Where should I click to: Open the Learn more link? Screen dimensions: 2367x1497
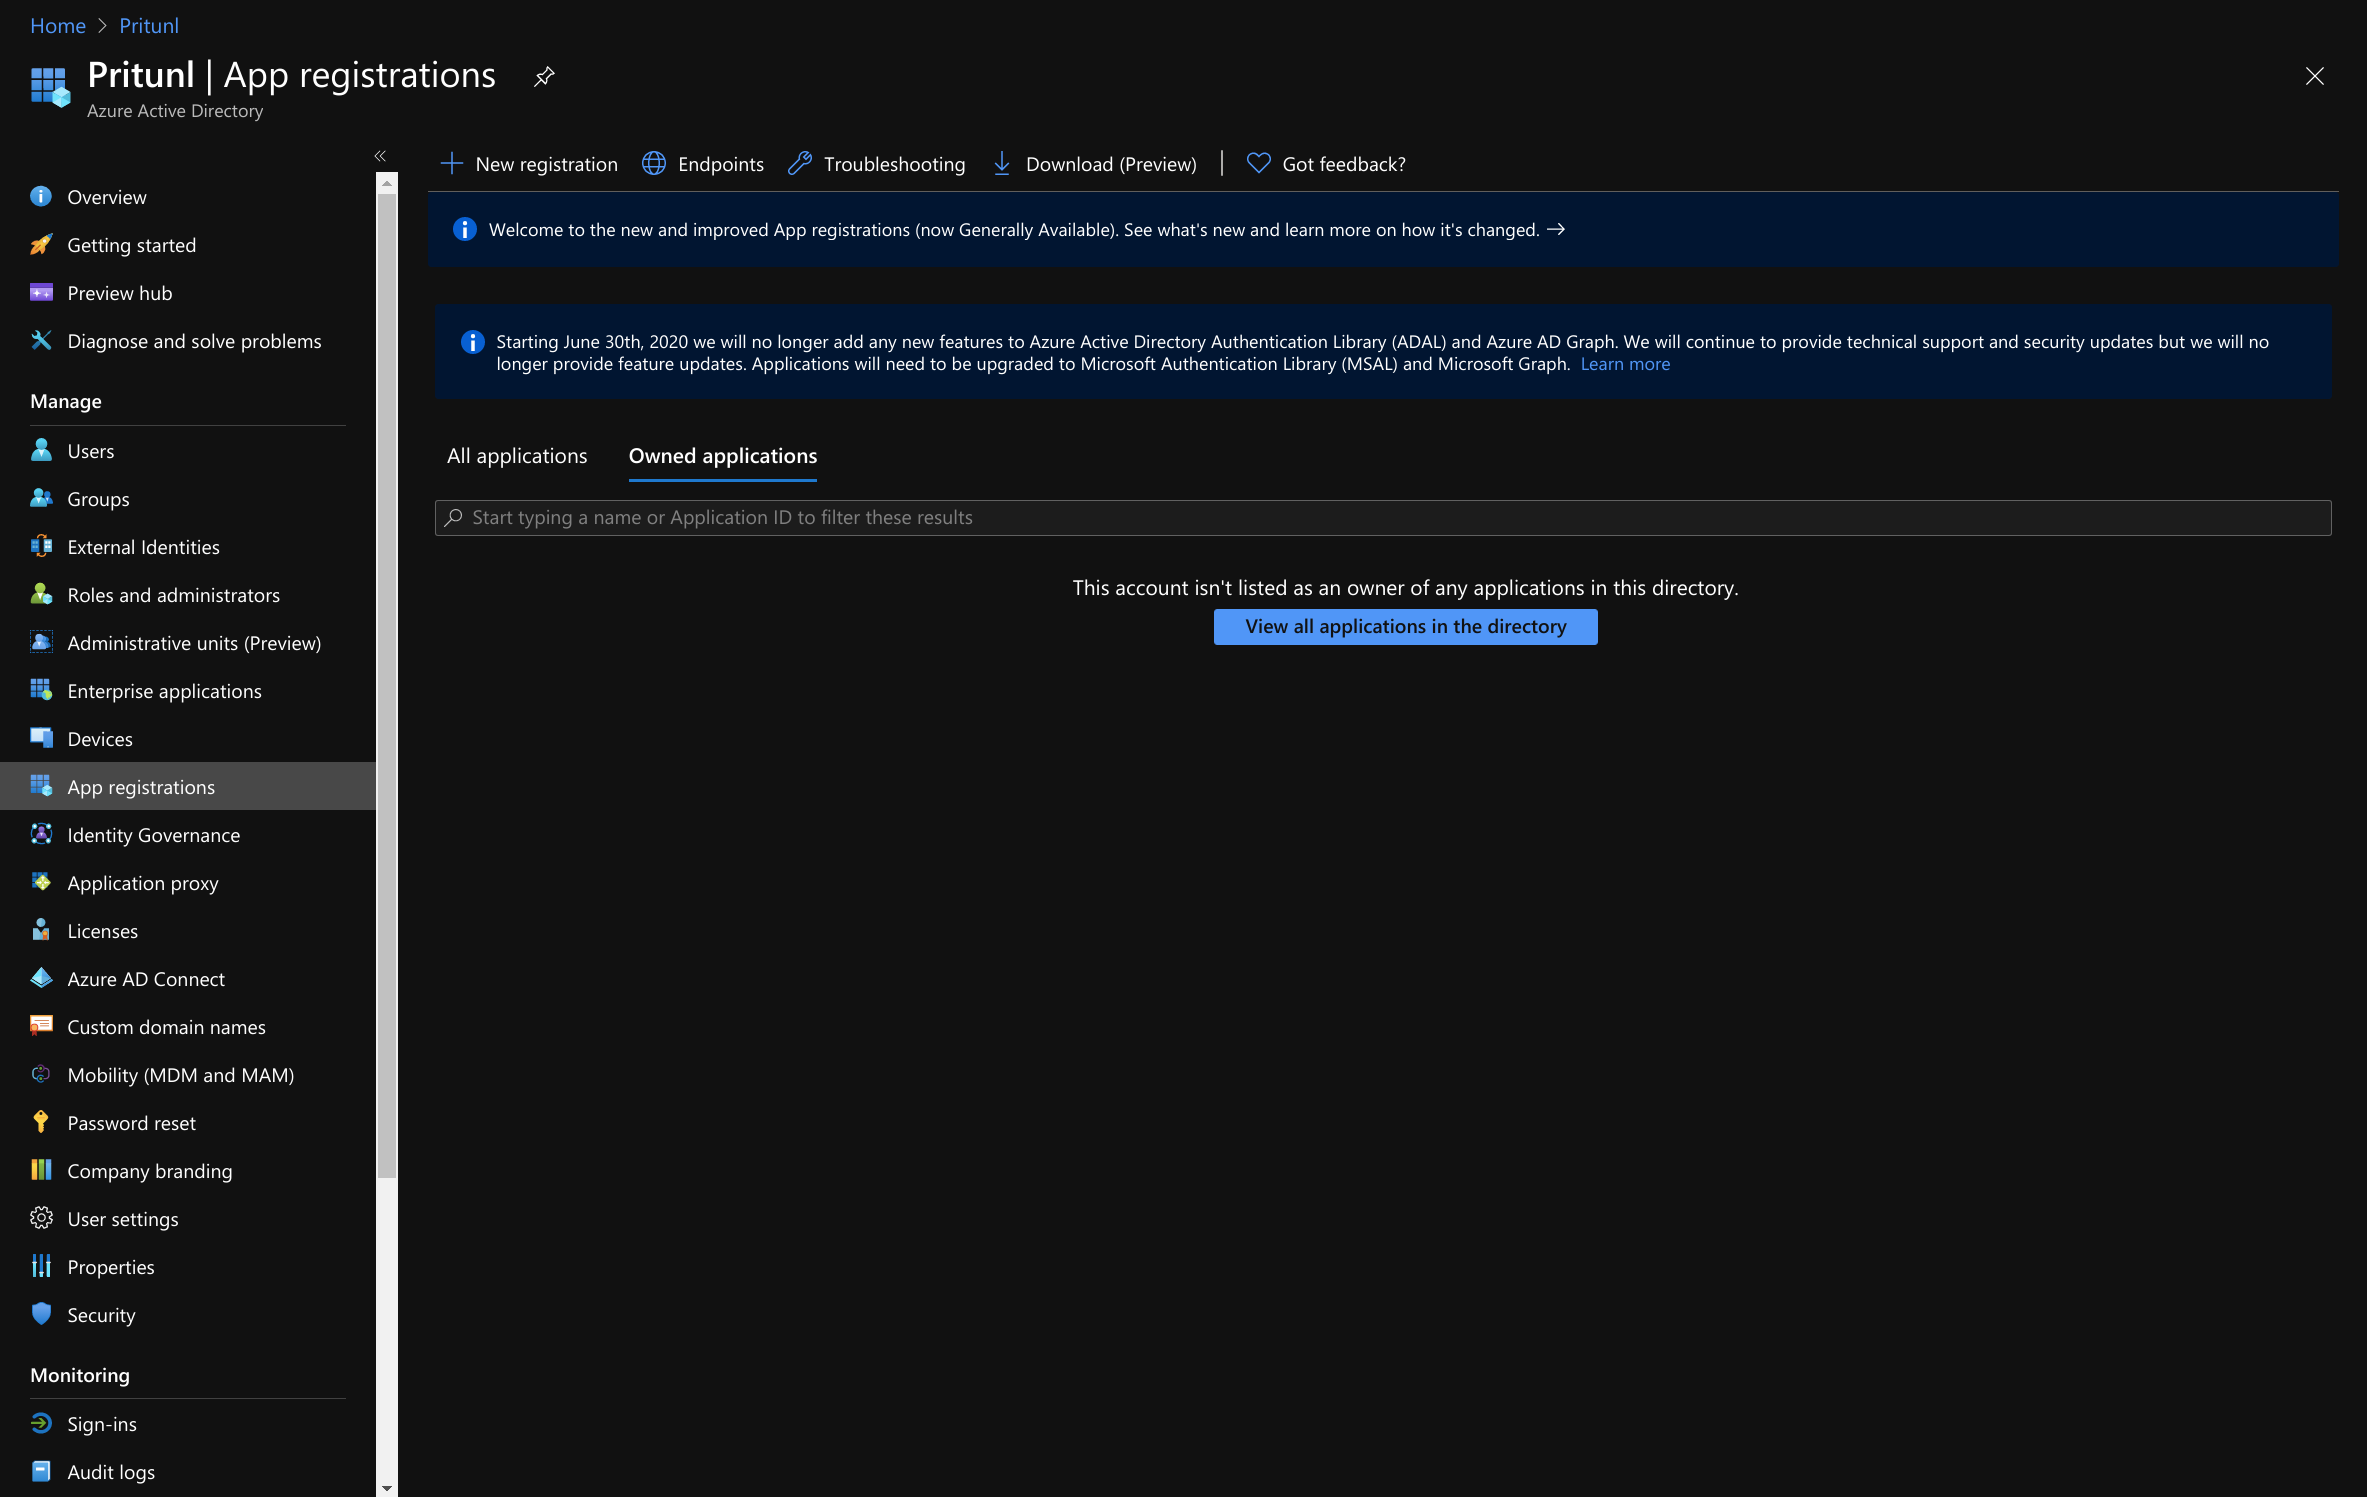click(x=1624, y=364)
